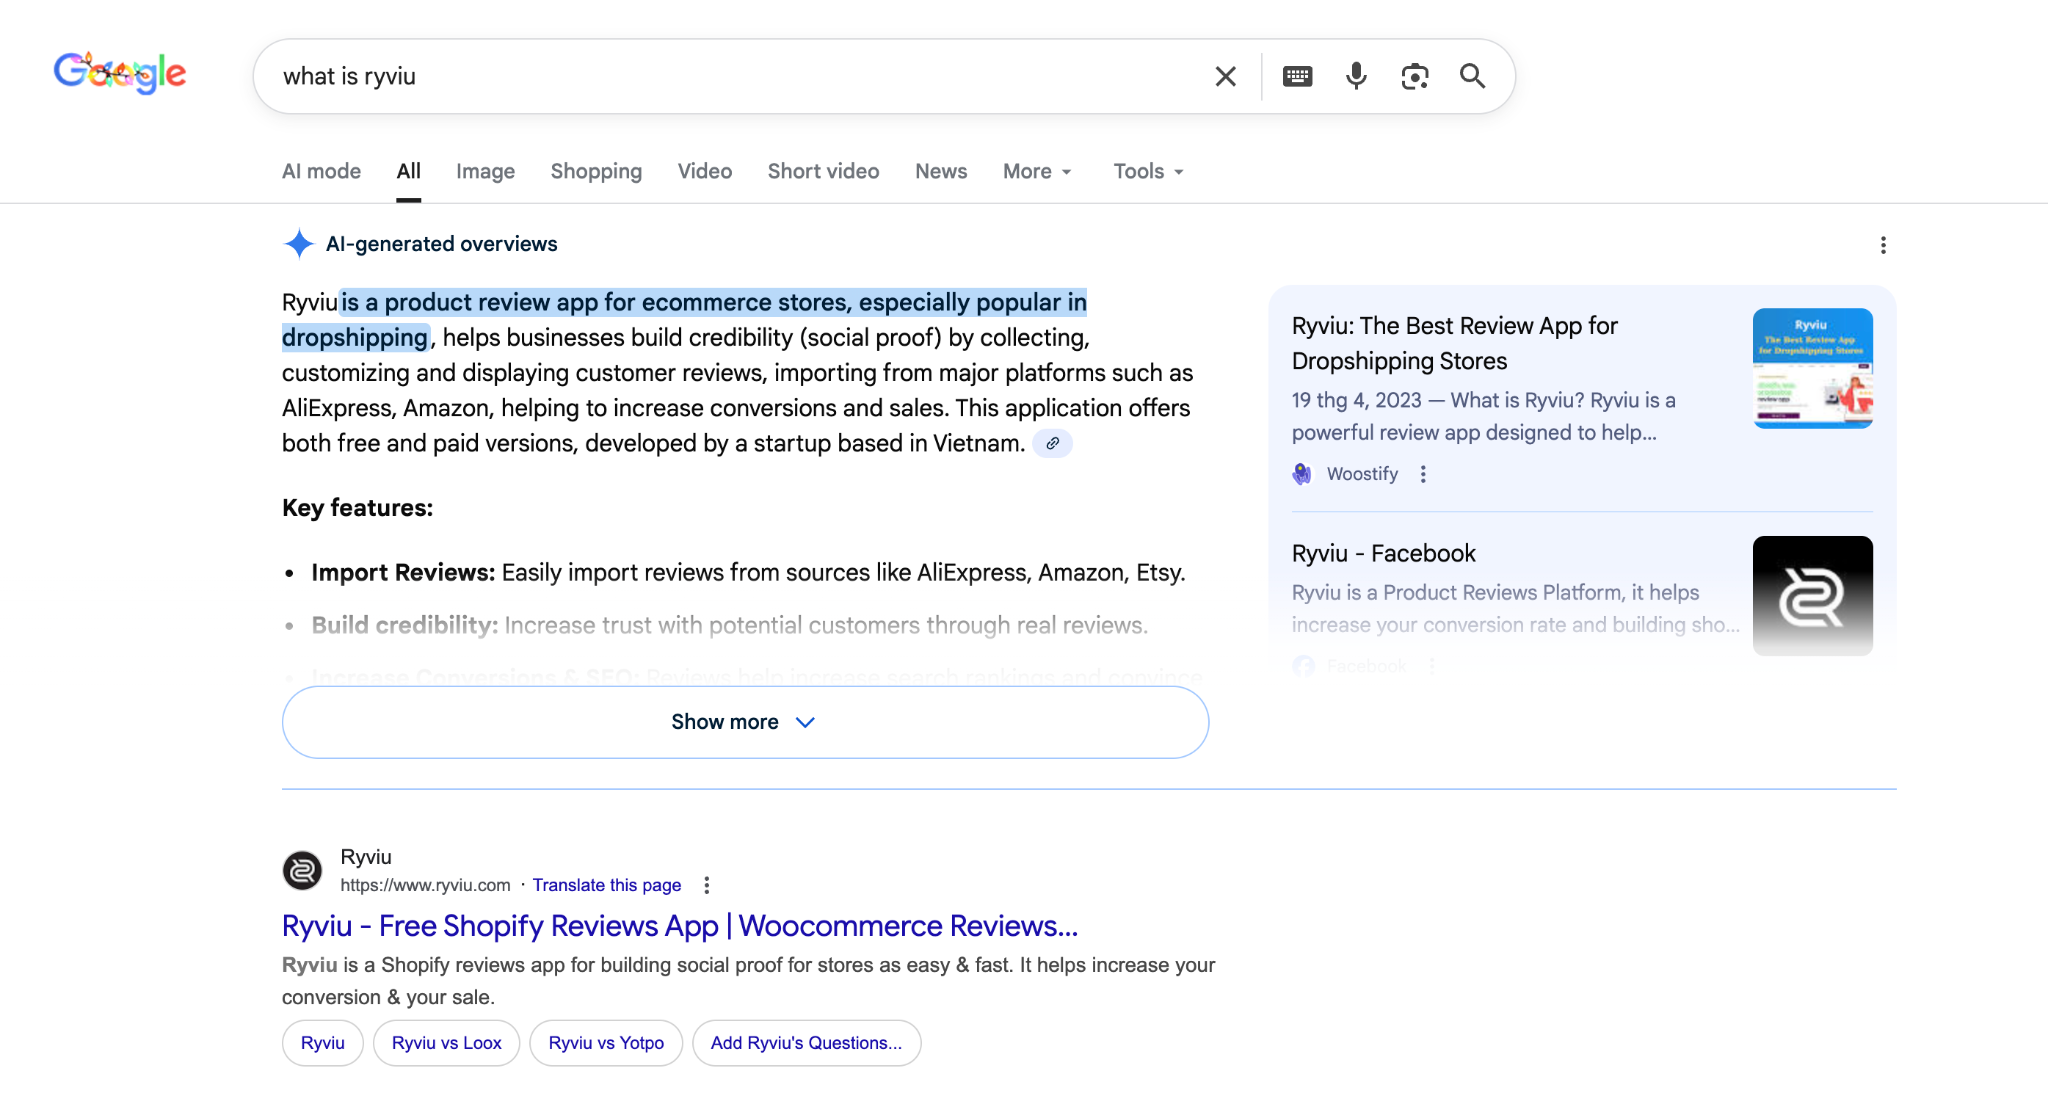Screen dimensions: 2048x1094
Task: Start voice search with microphone icon
Action: (1356, 76)
